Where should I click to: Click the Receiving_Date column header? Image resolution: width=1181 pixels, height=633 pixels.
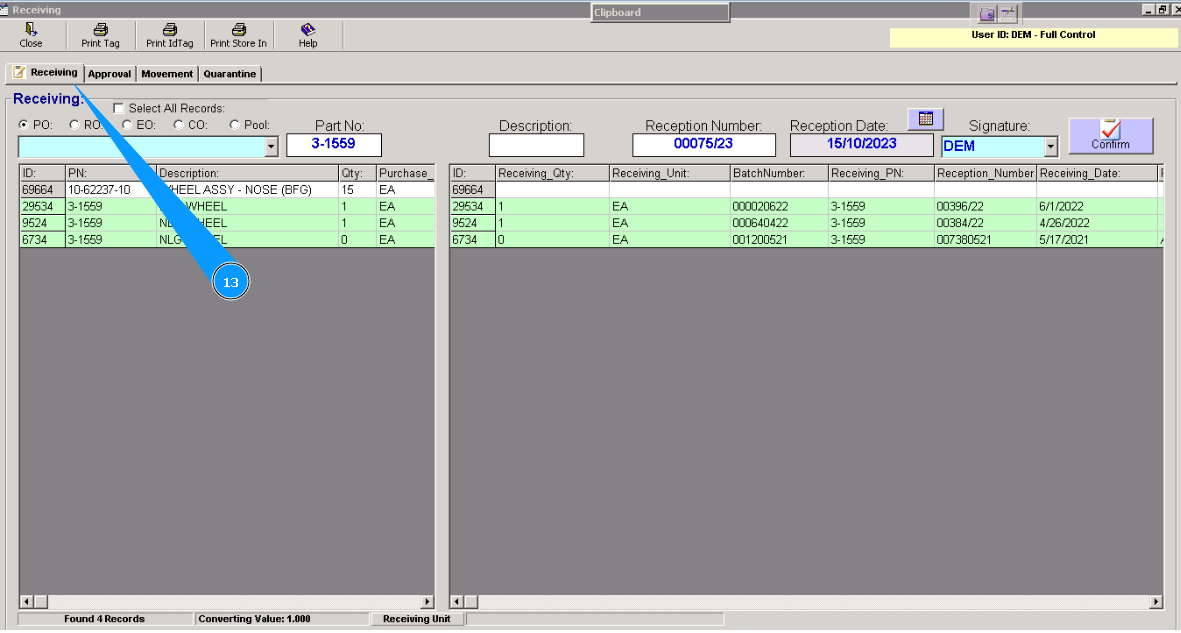[x=1097, y=173]
